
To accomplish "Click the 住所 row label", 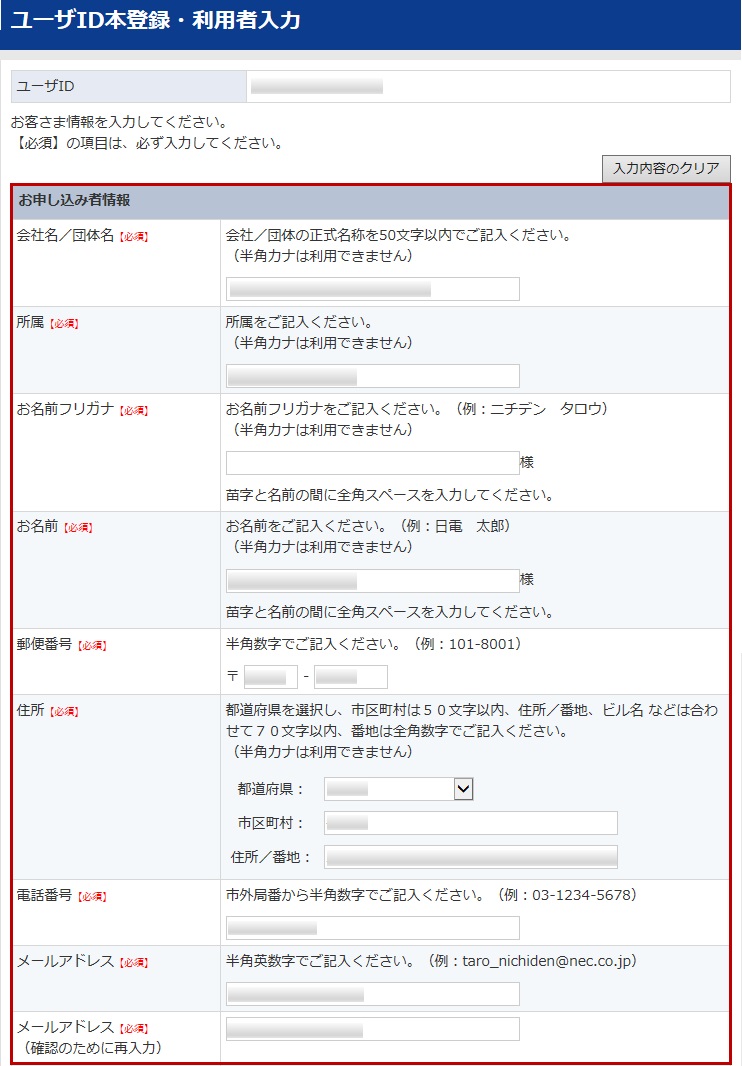I will [x=30, y=710].
